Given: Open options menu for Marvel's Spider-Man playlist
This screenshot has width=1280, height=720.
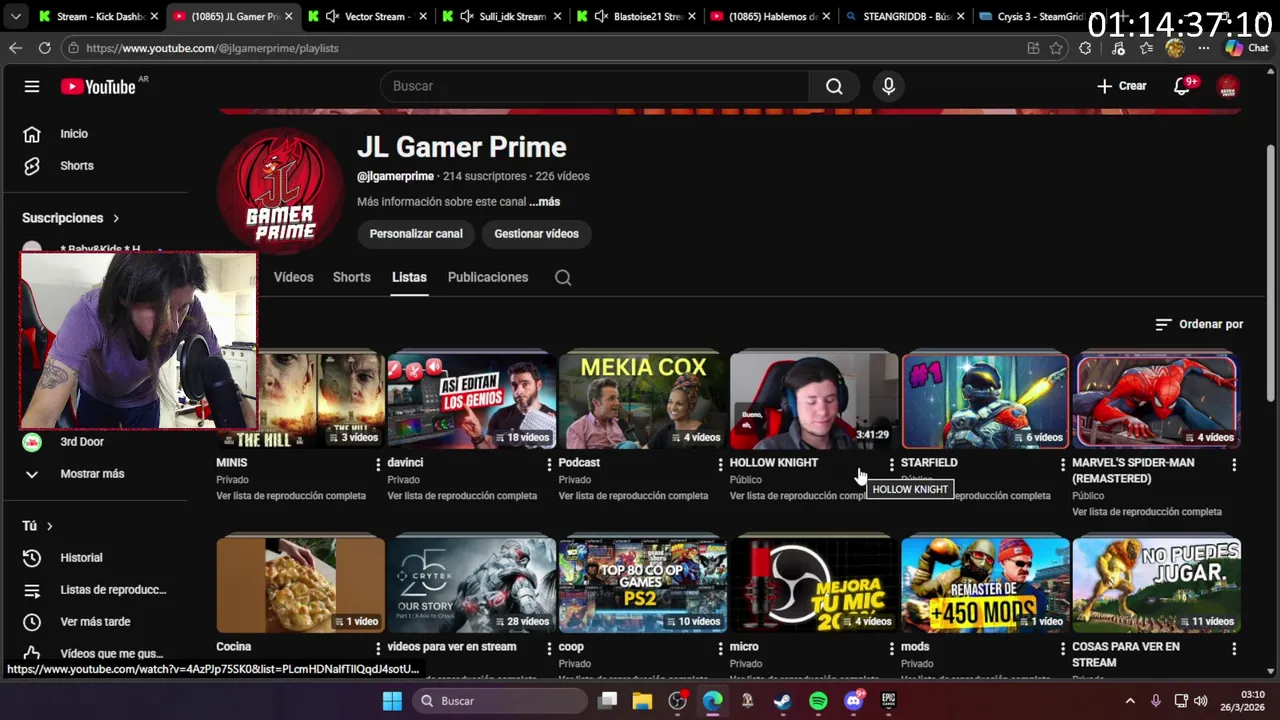Looking at the screenshot, I should (x=1234, y=464).
